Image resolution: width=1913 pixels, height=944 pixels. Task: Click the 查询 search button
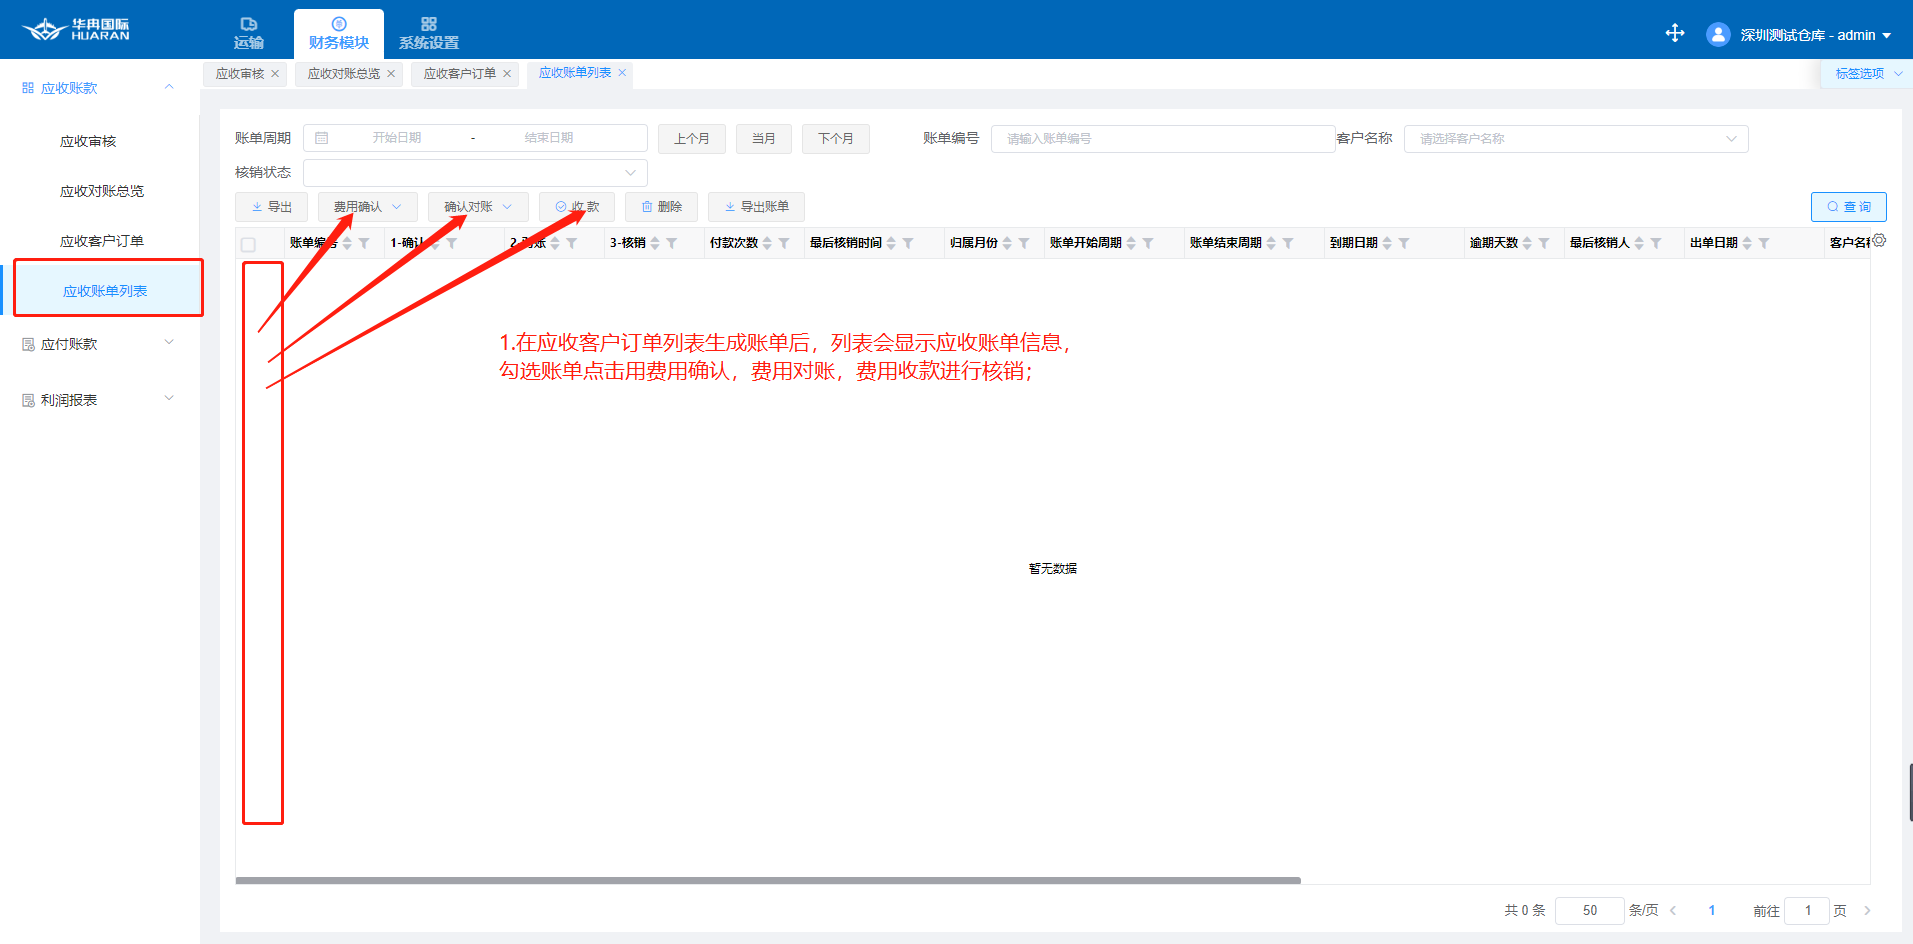click(x=1848, y=207)
